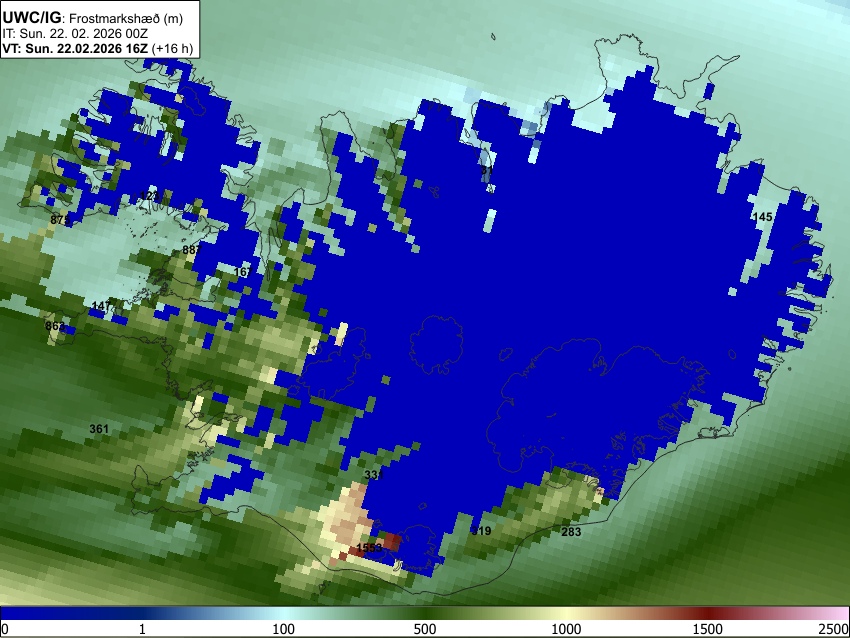Click the initial time line 'IT: Sun. 22. 02. 2026 00Z'

coord(75,34)
